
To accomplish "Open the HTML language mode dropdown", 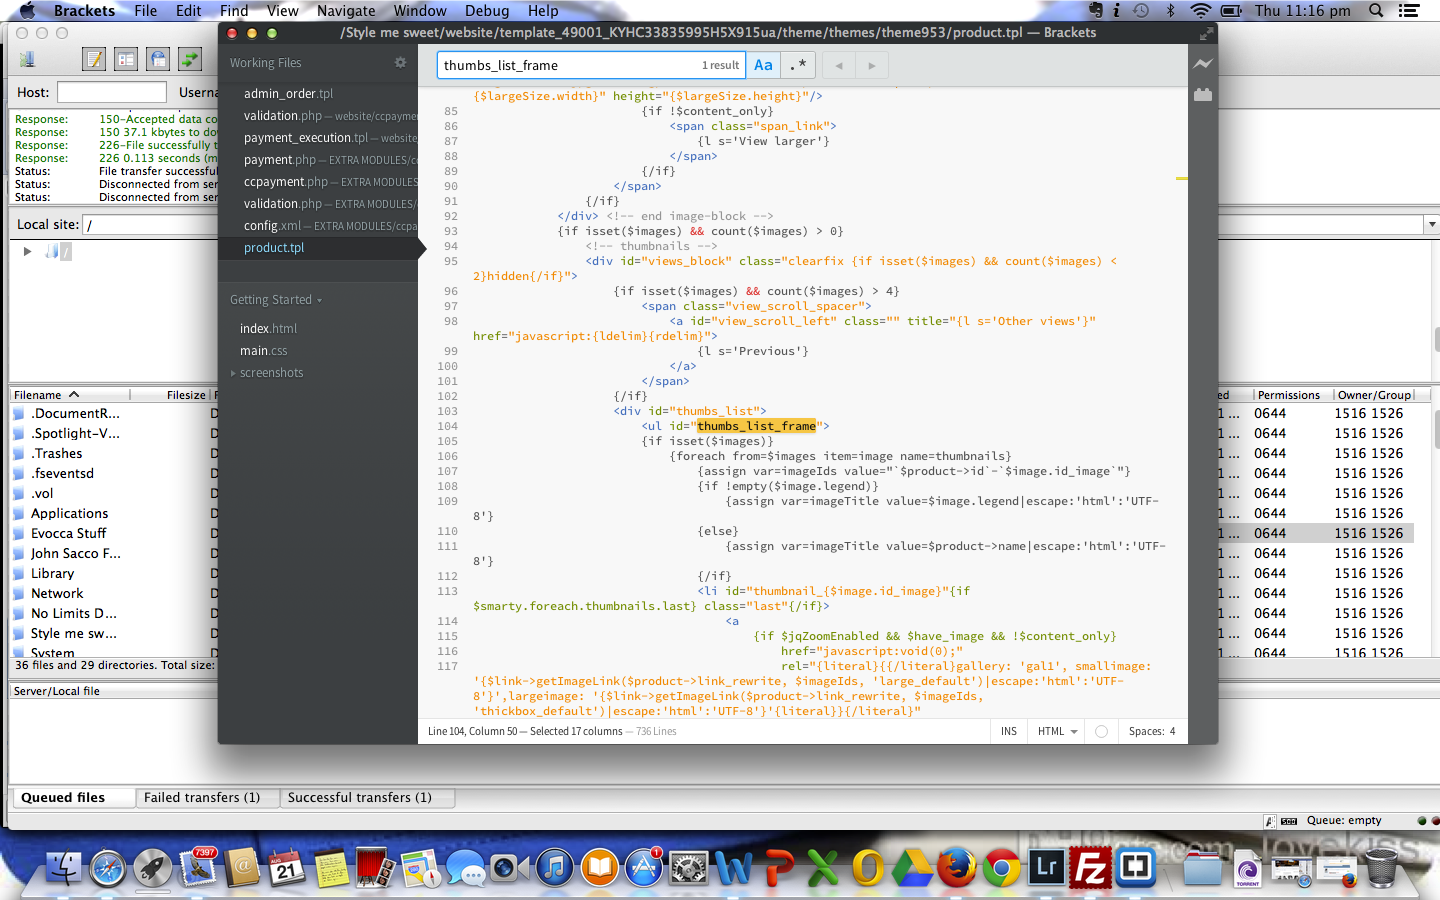I will [1057, 731].
